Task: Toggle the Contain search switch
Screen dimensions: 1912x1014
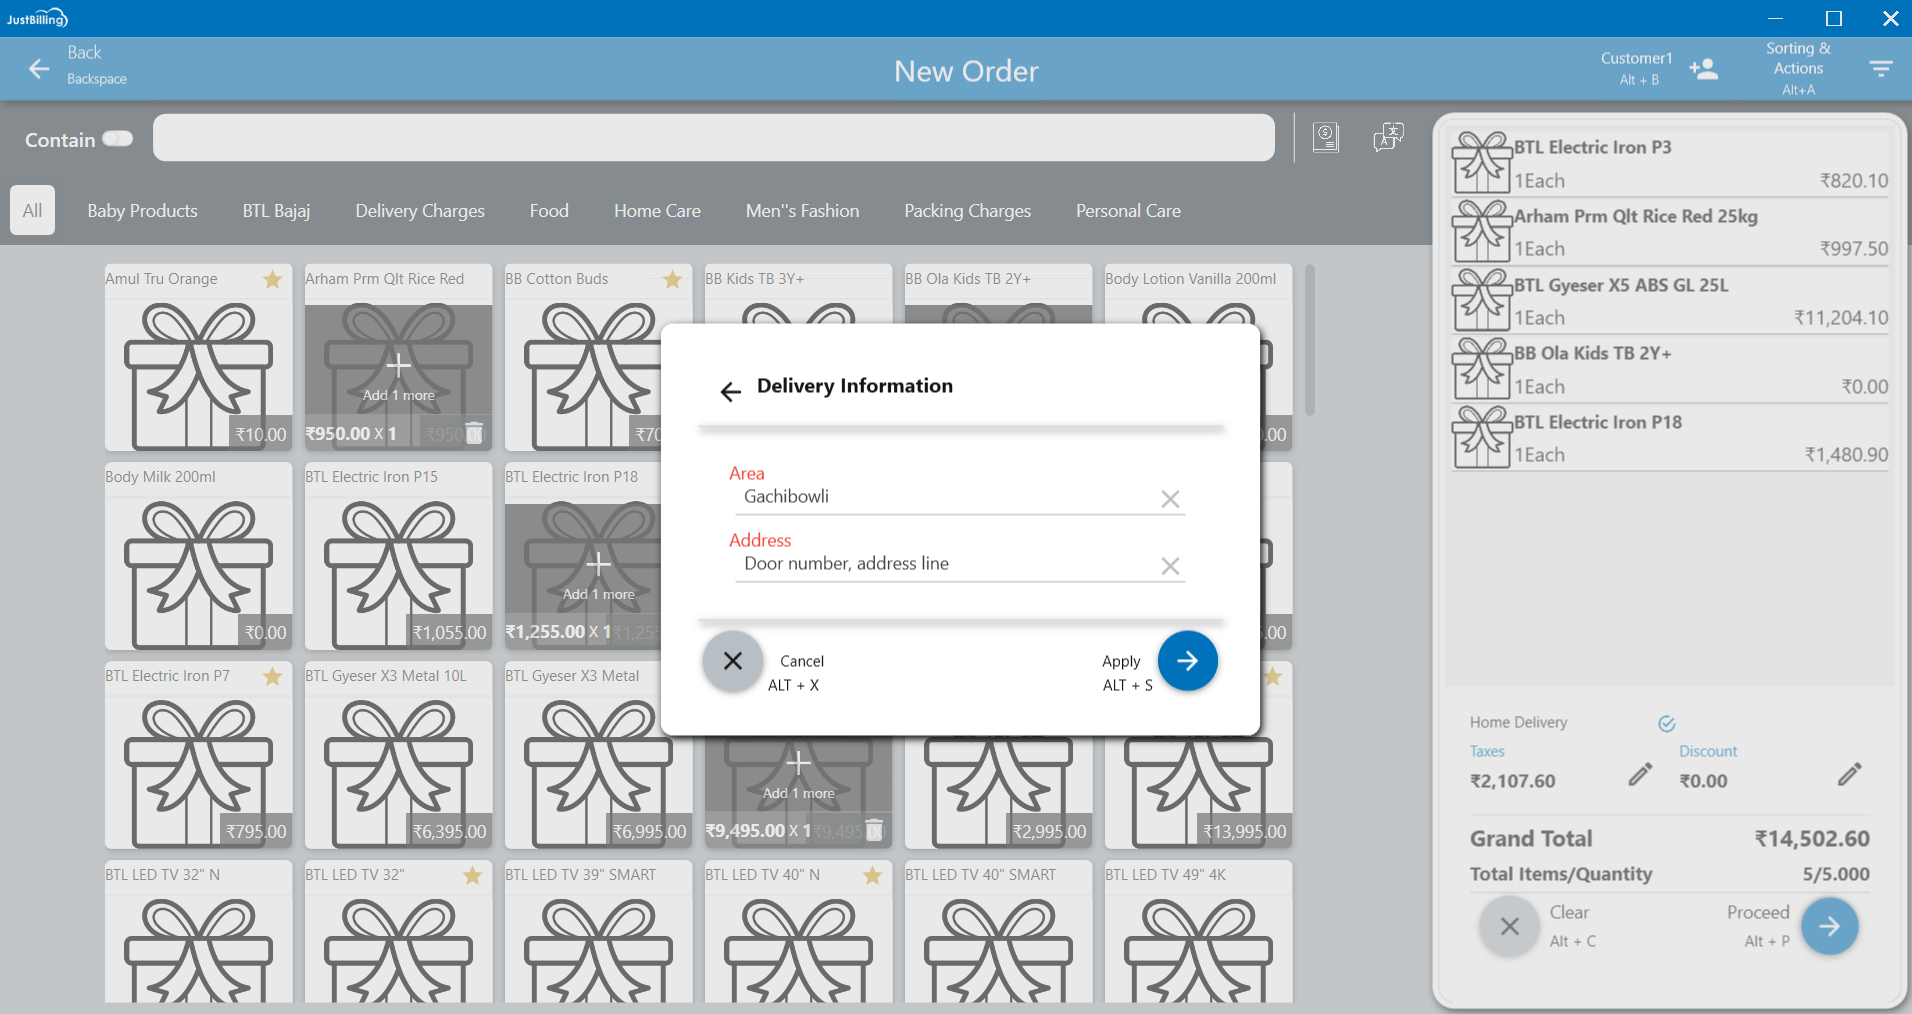Action: click(x=117, y=139)
